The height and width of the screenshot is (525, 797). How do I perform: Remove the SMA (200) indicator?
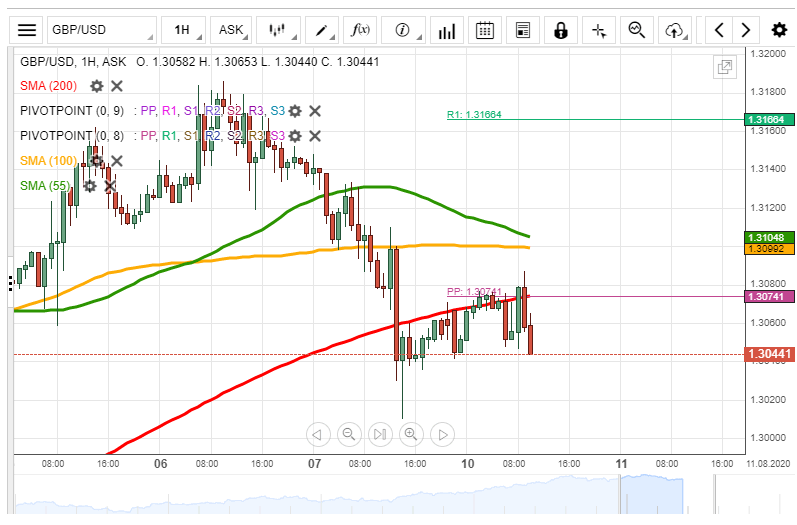click(x=117, y=86)
